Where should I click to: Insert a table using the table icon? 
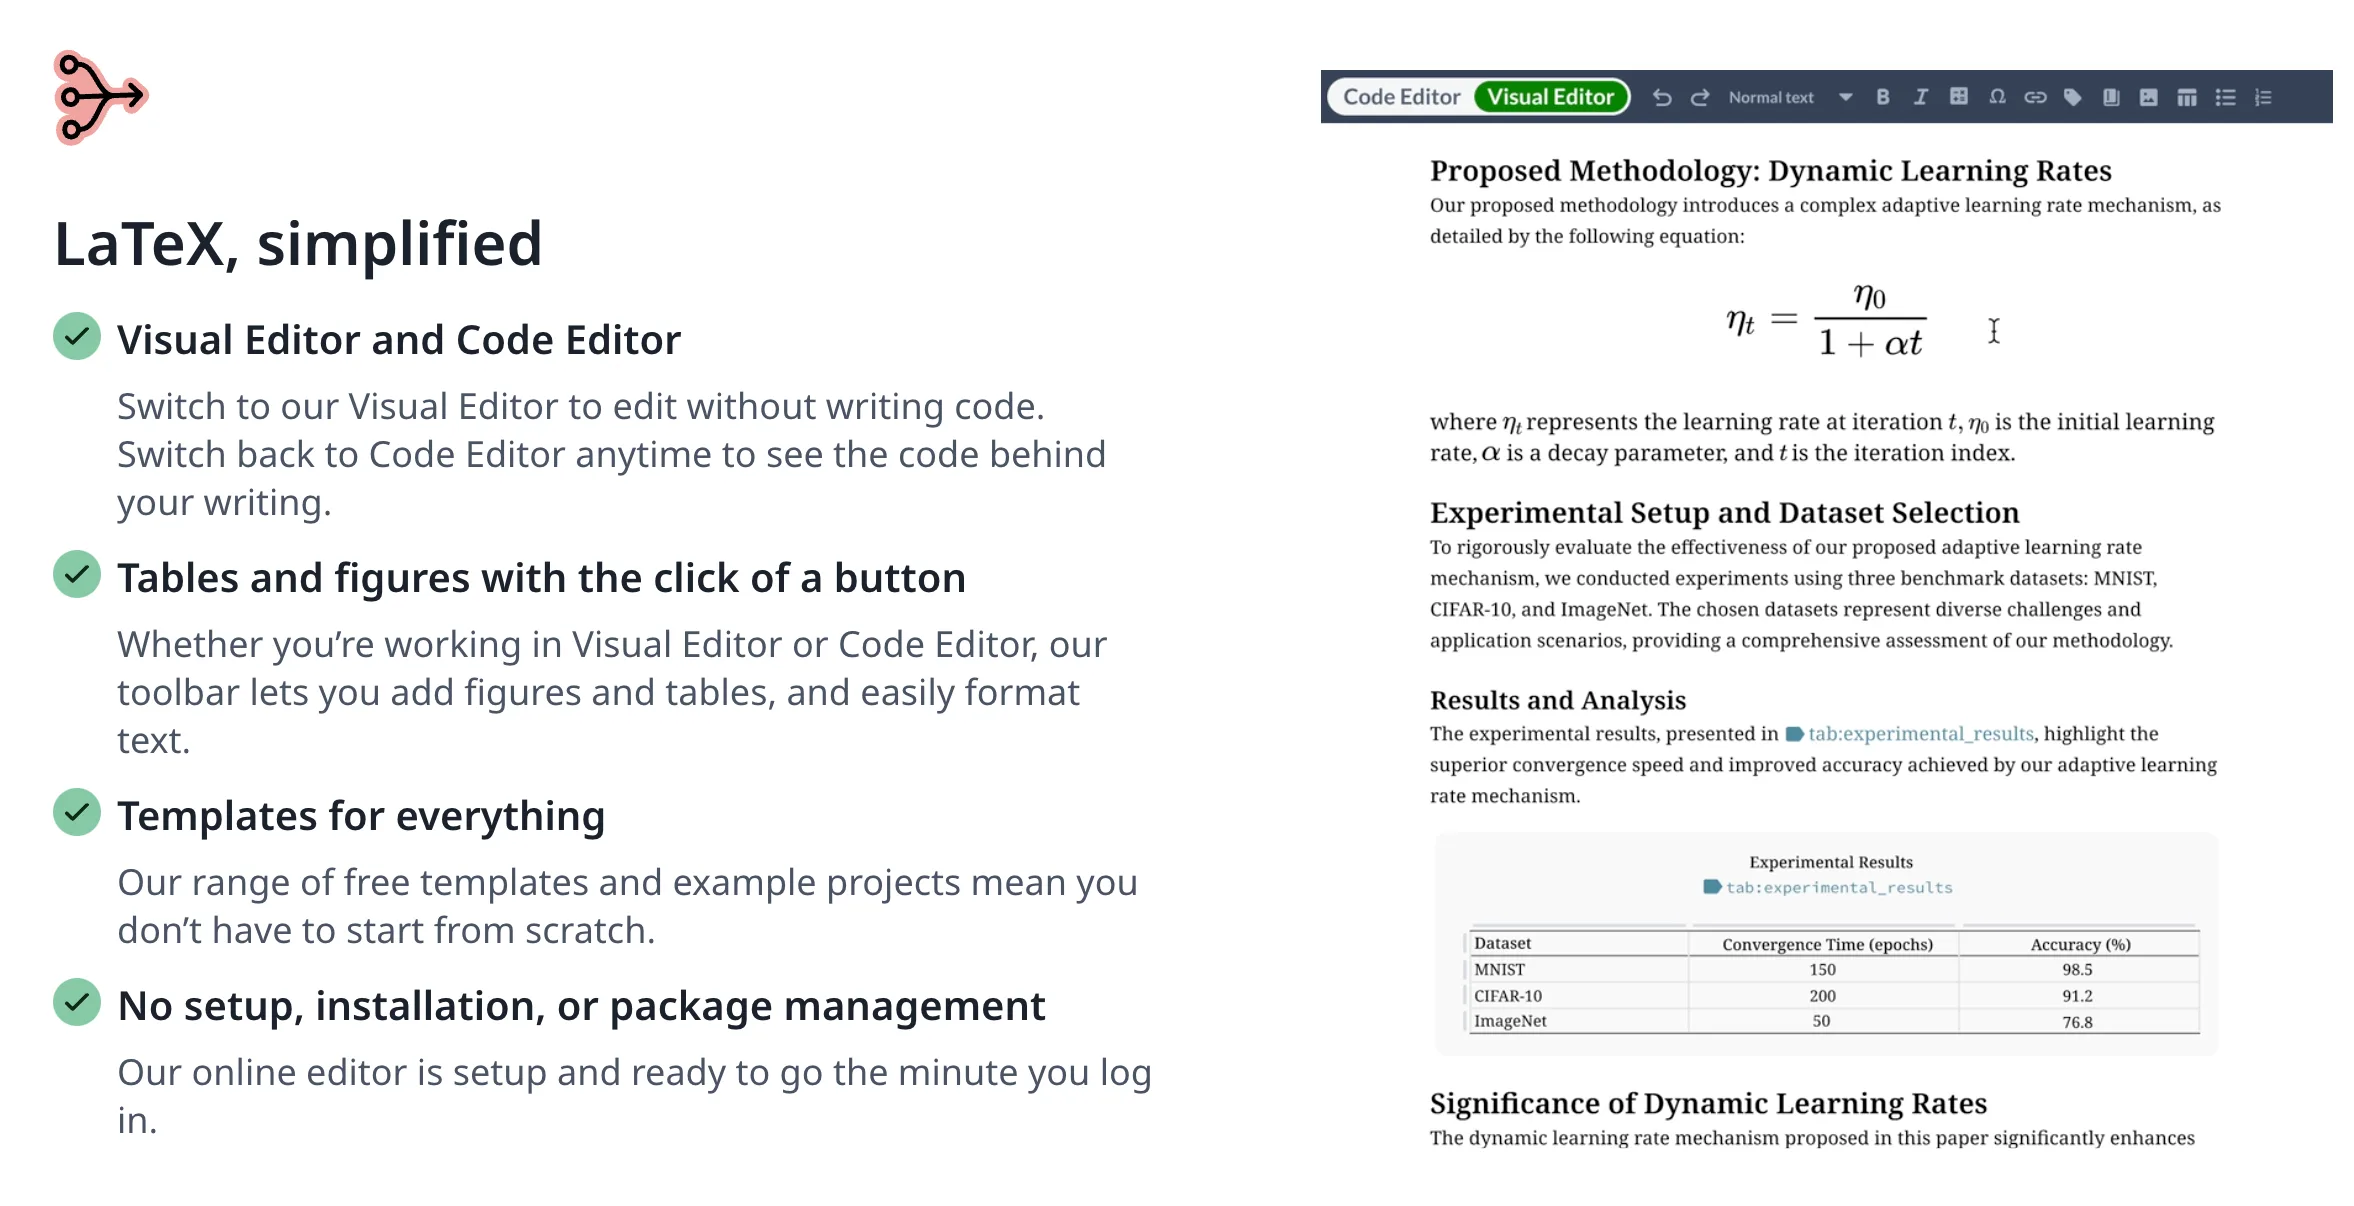click(2188, 96)
